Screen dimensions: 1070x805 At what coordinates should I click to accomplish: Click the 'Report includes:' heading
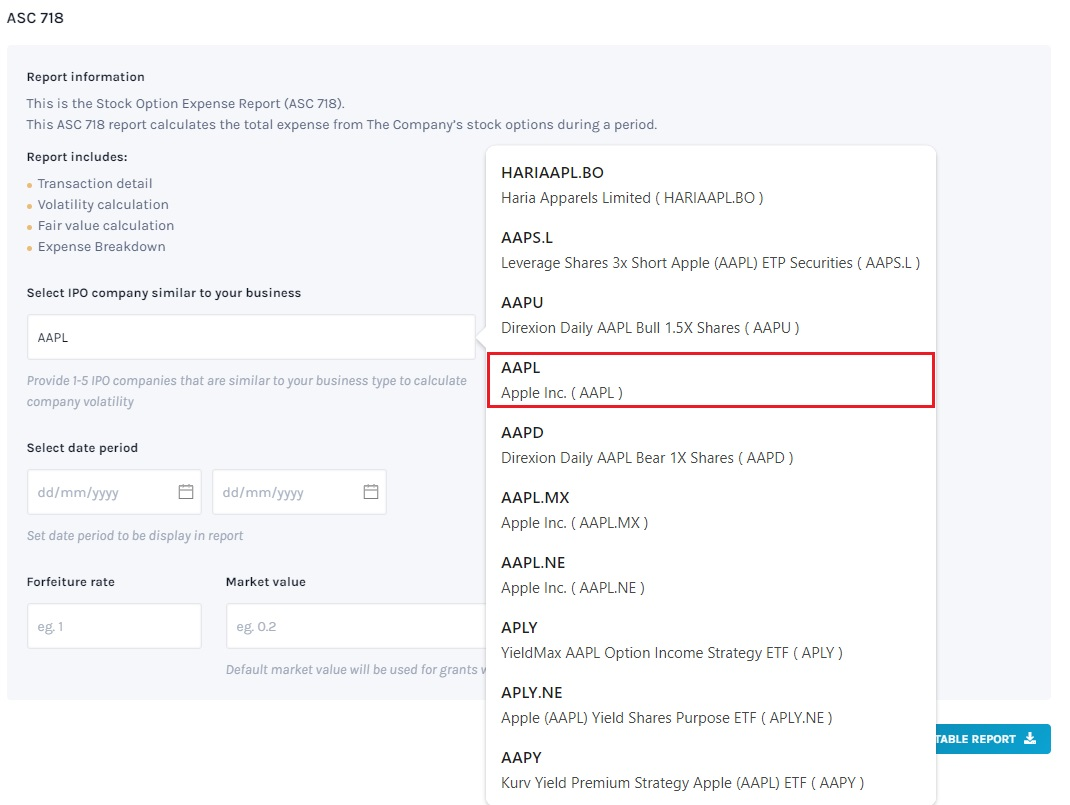[77, 157]
